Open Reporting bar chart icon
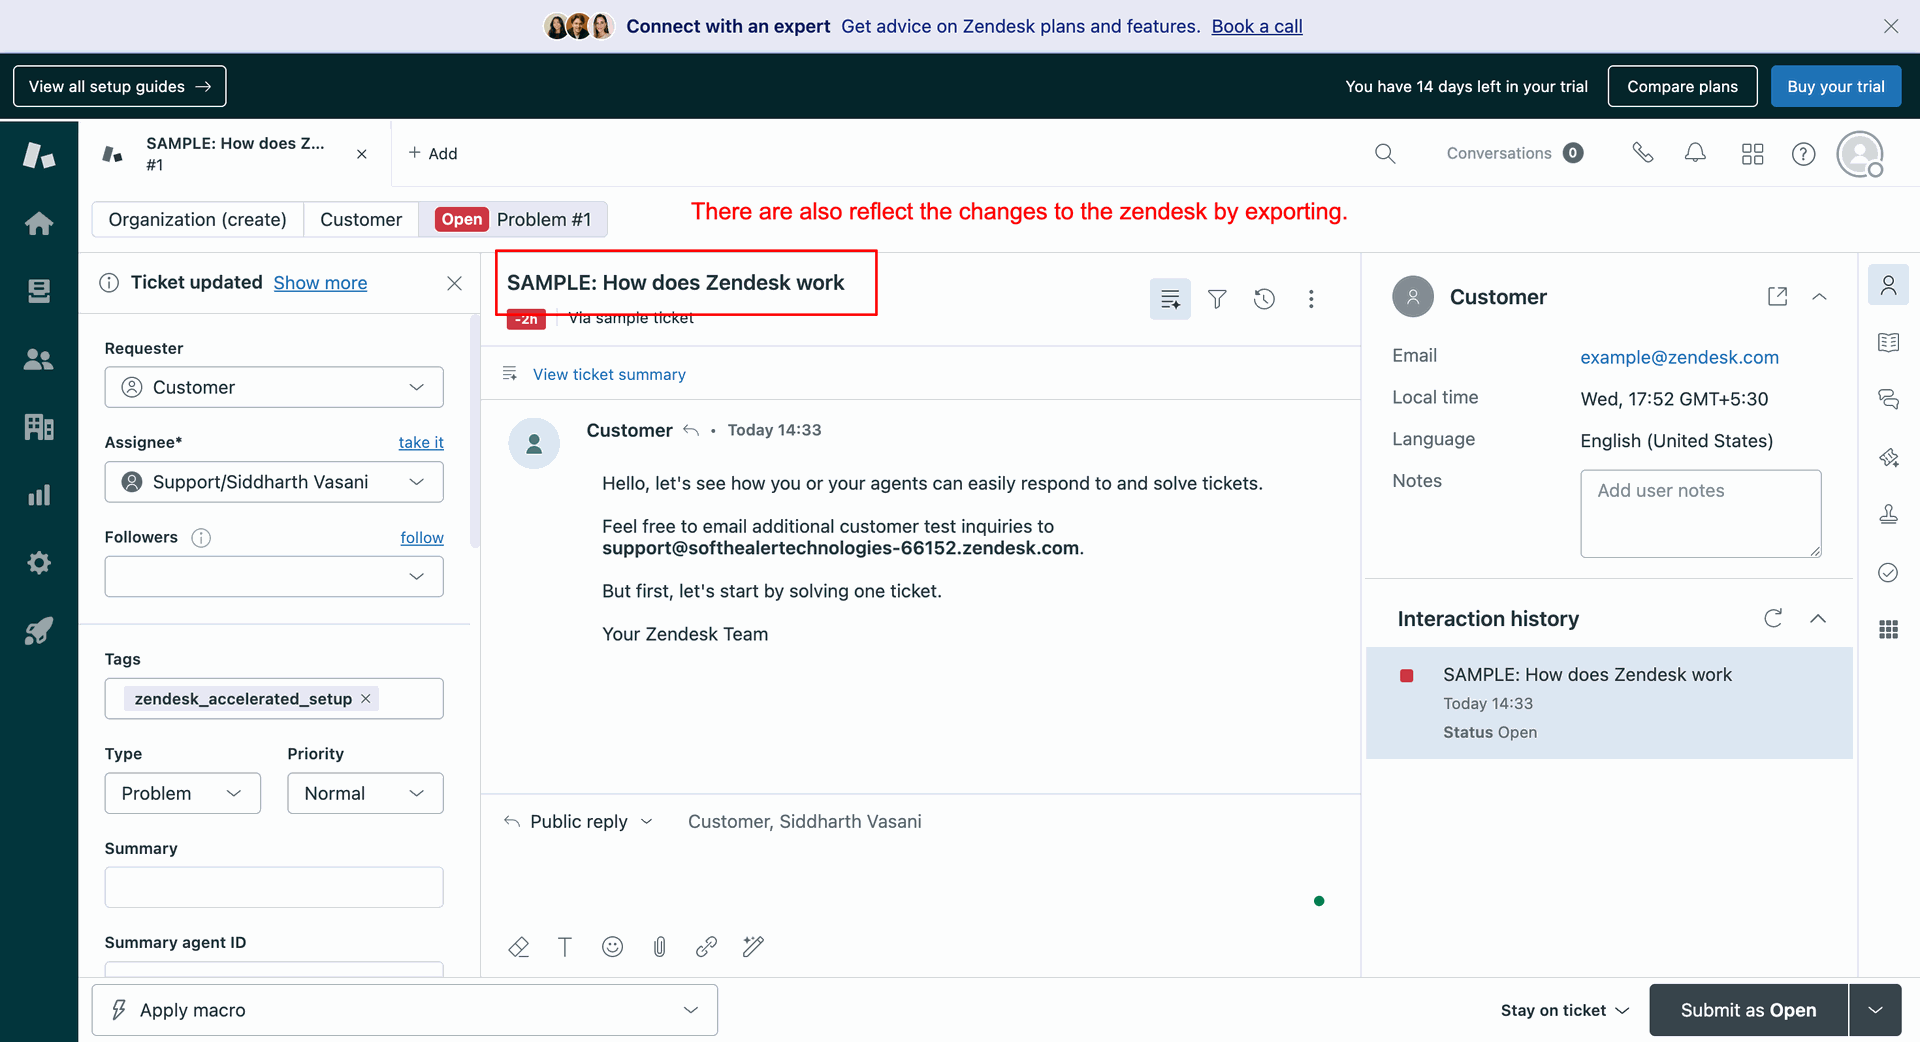 (x=39, y=495)
